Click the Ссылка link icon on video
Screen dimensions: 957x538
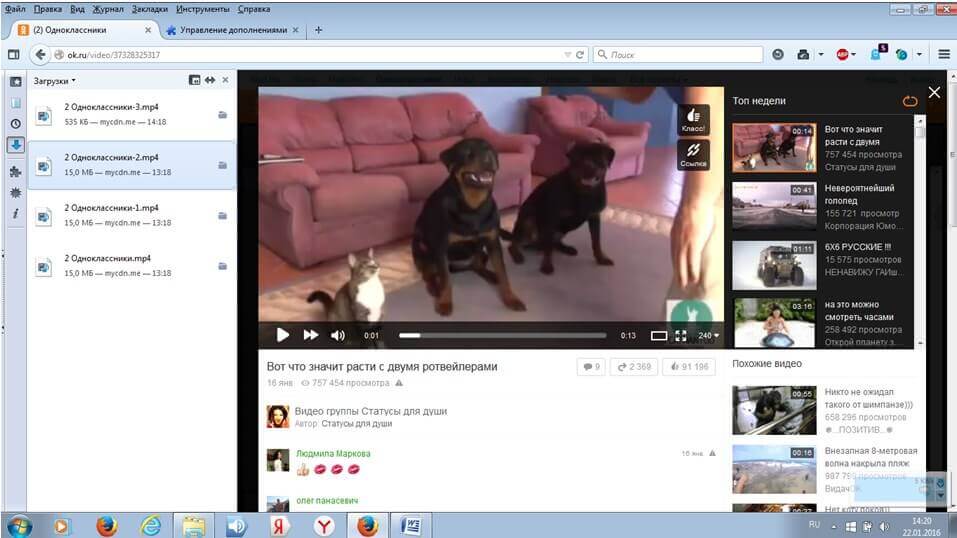point(693,153)
